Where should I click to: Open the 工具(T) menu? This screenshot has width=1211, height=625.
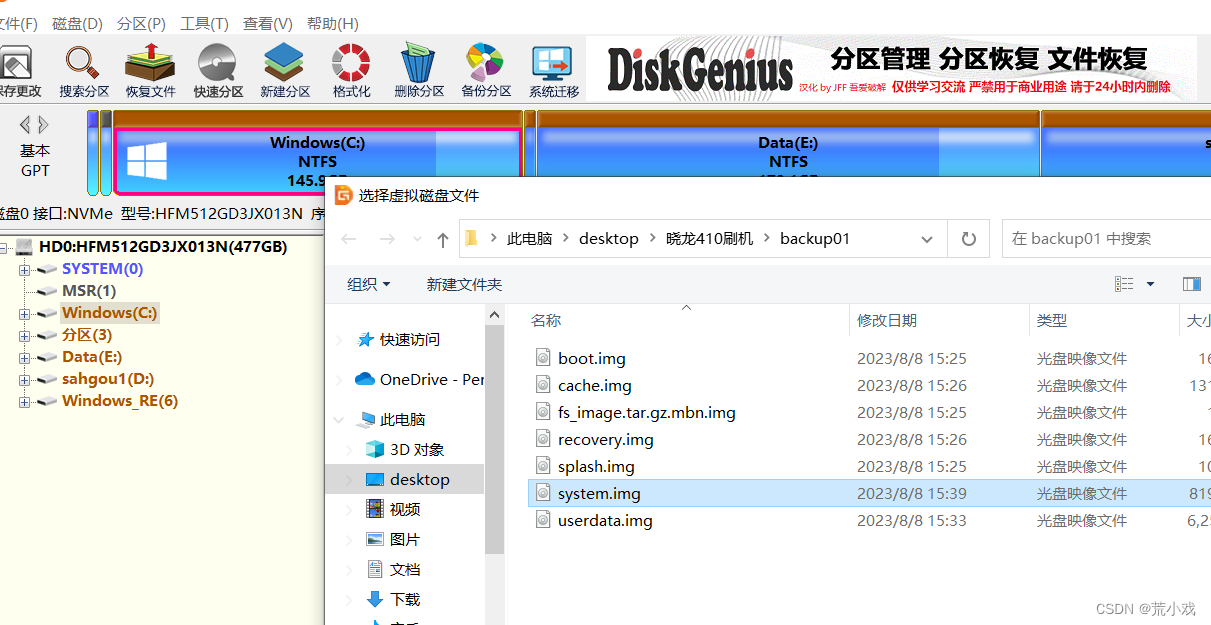coord(204,23)
